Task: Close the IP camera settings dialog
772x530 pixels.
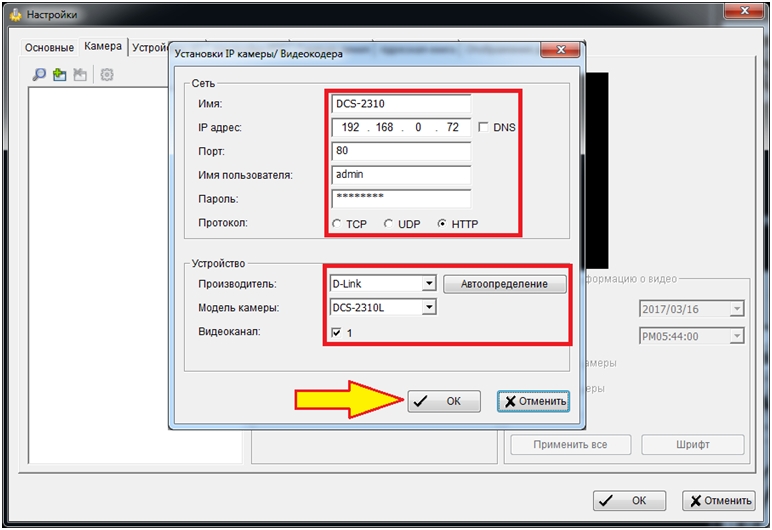Action: pos(560,51)
